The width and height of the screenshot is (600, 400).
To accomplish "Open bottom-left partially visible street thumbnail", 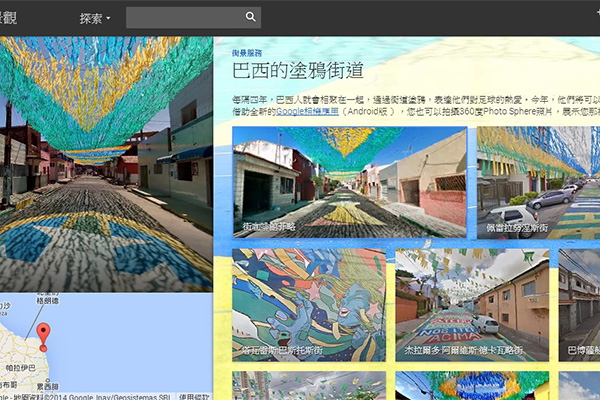I will (308, 386).
